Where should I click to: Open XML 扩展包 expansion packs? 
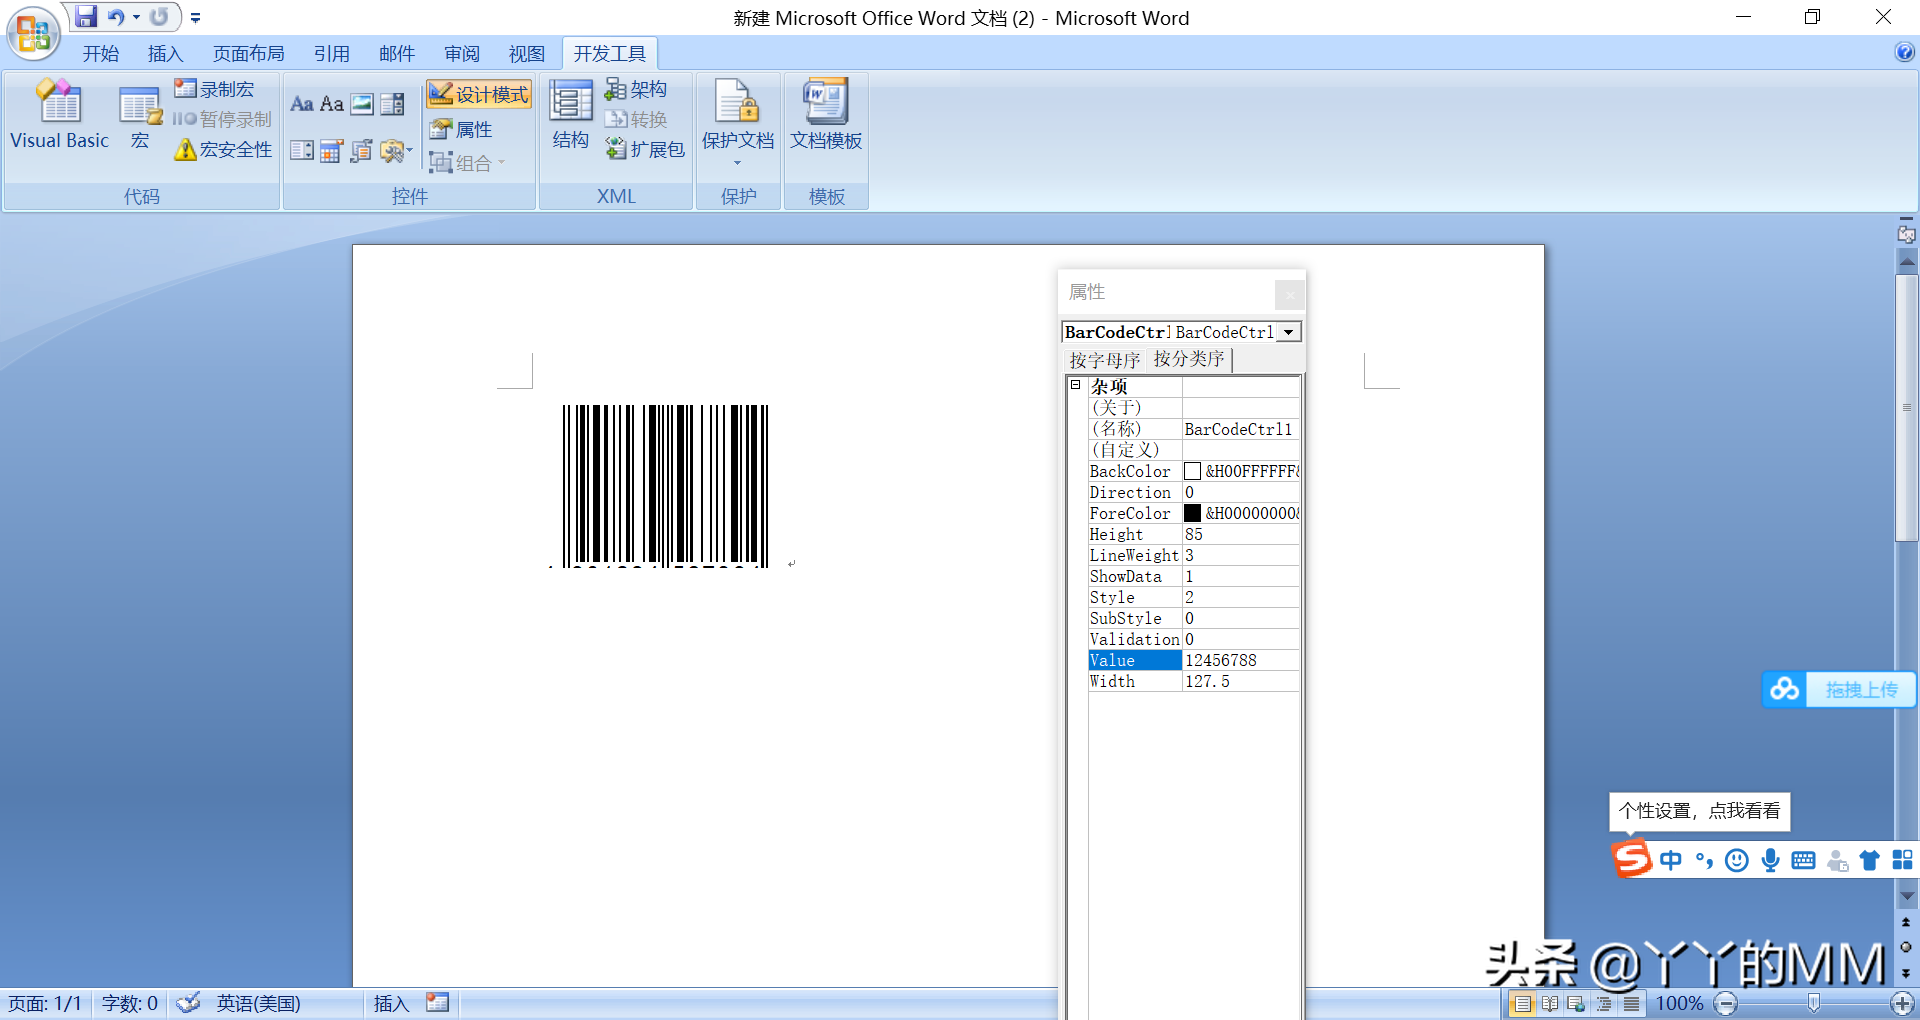point(645,149)
